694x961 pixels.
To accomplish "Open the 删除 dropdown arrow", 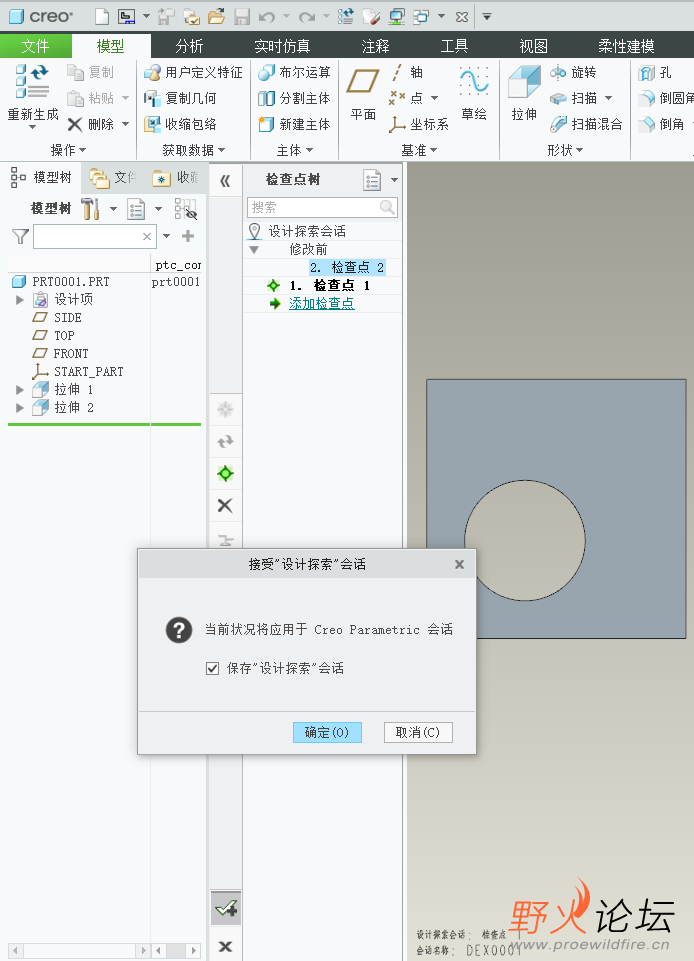I will [x=125, y=124].
